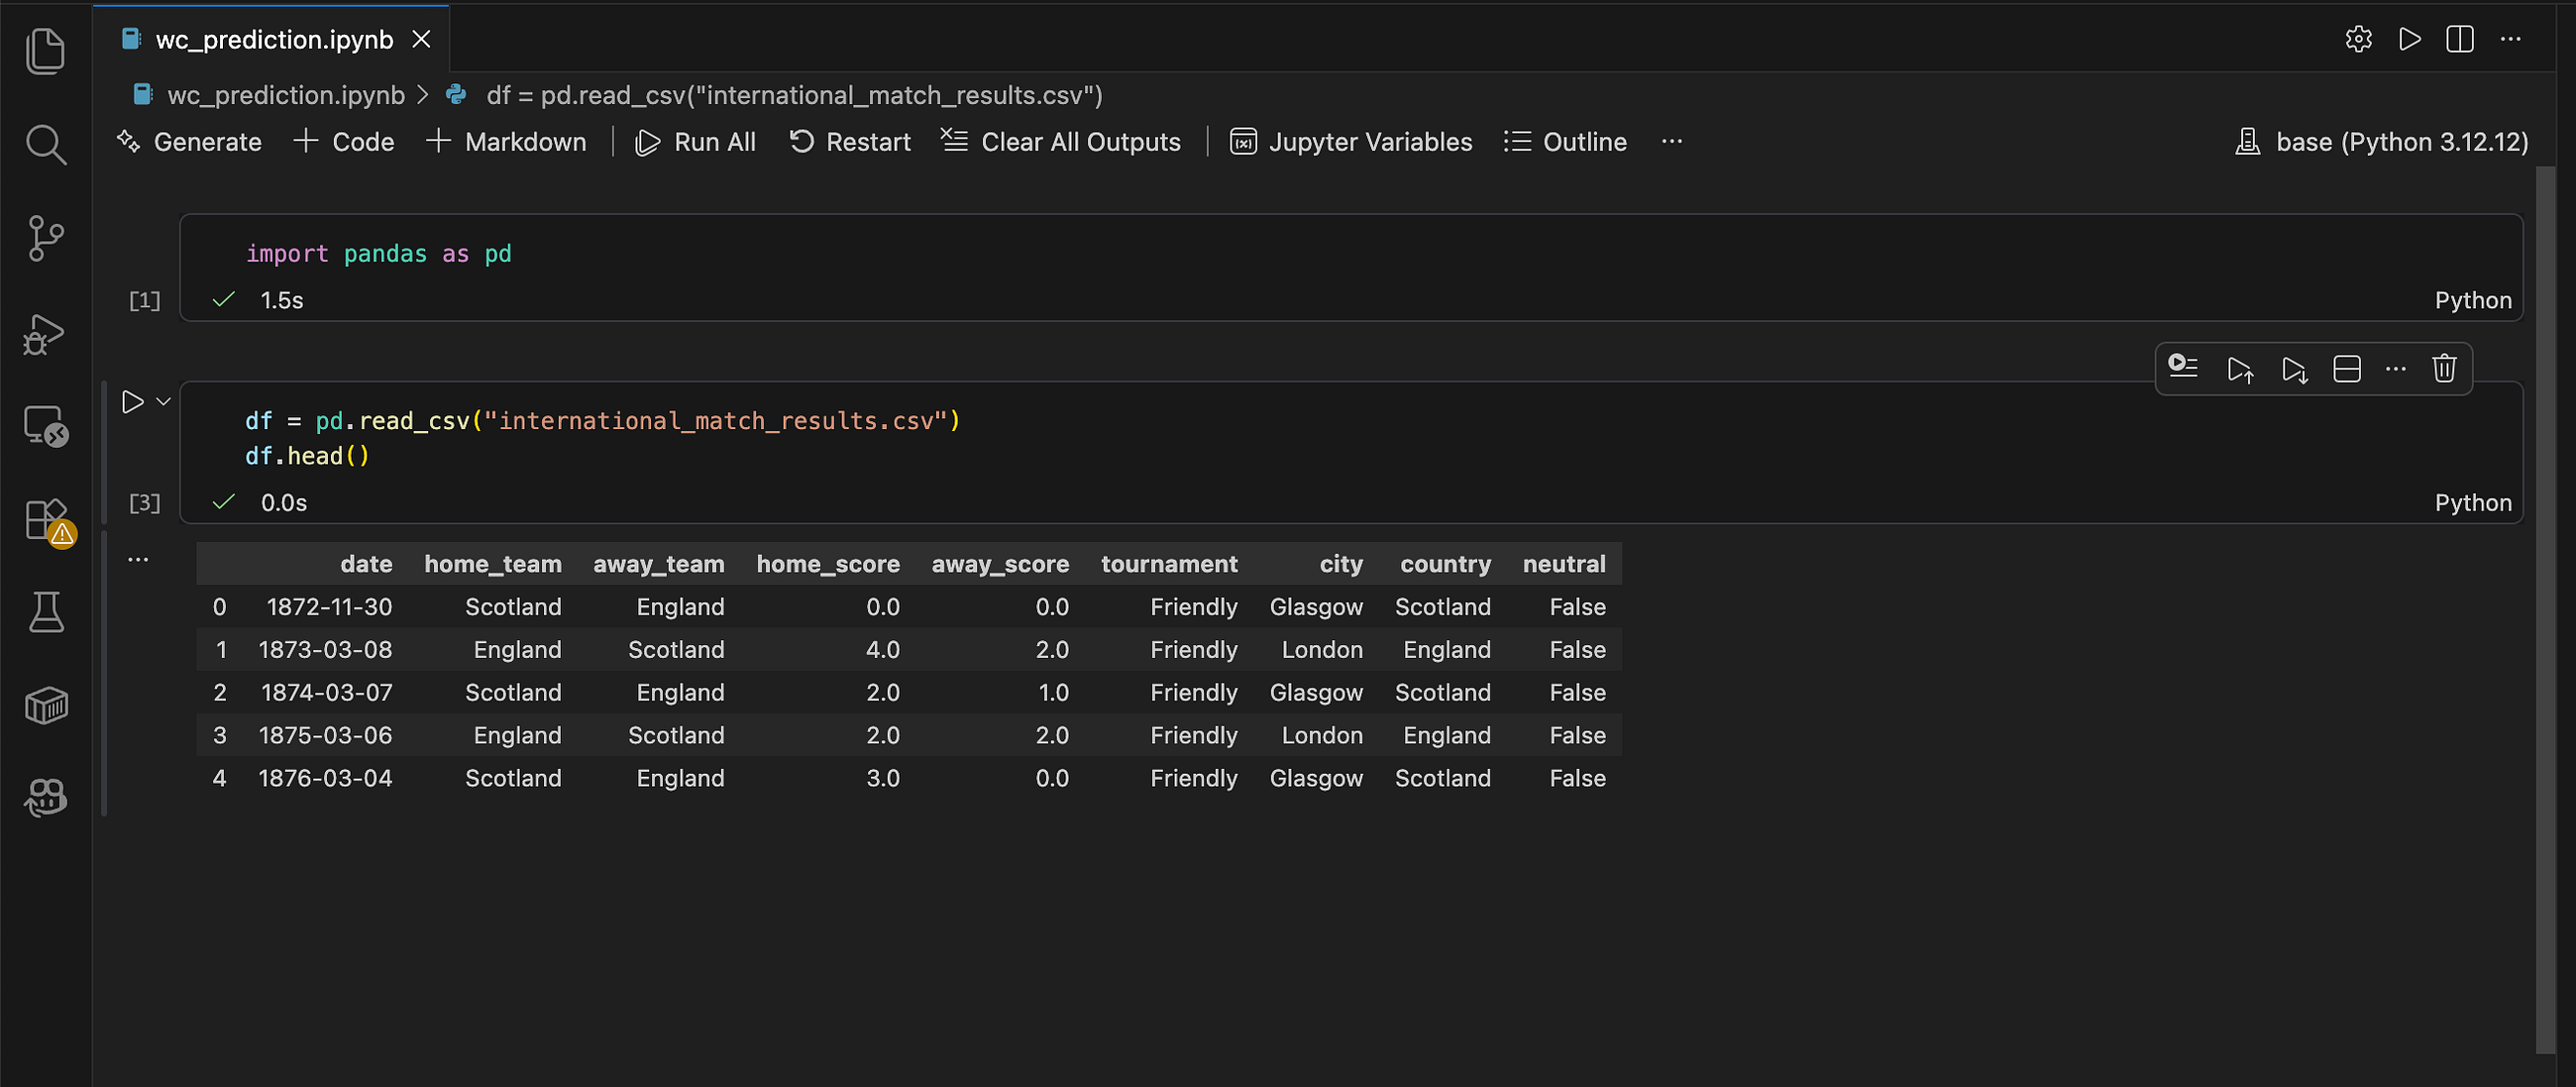Screen dimensions: 2576x1087
Task: Click Run All in notebook toolbar
Action: [695, 142]
